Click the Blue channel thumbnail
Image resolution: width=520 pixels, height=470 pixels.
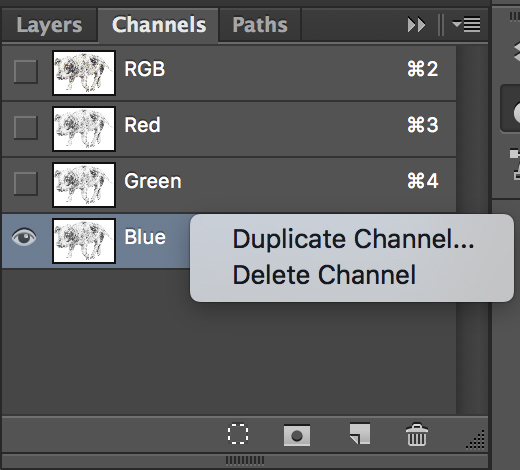(84, 241)
